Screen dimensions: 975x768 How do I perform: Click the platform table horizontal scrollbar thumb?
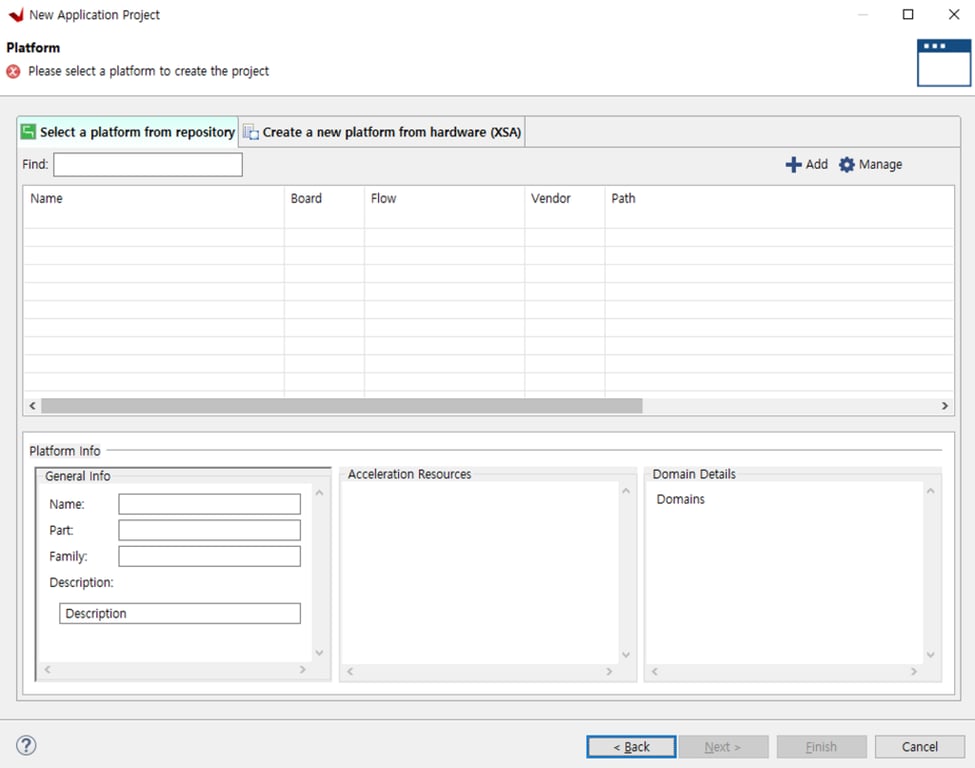coord(341,406)
